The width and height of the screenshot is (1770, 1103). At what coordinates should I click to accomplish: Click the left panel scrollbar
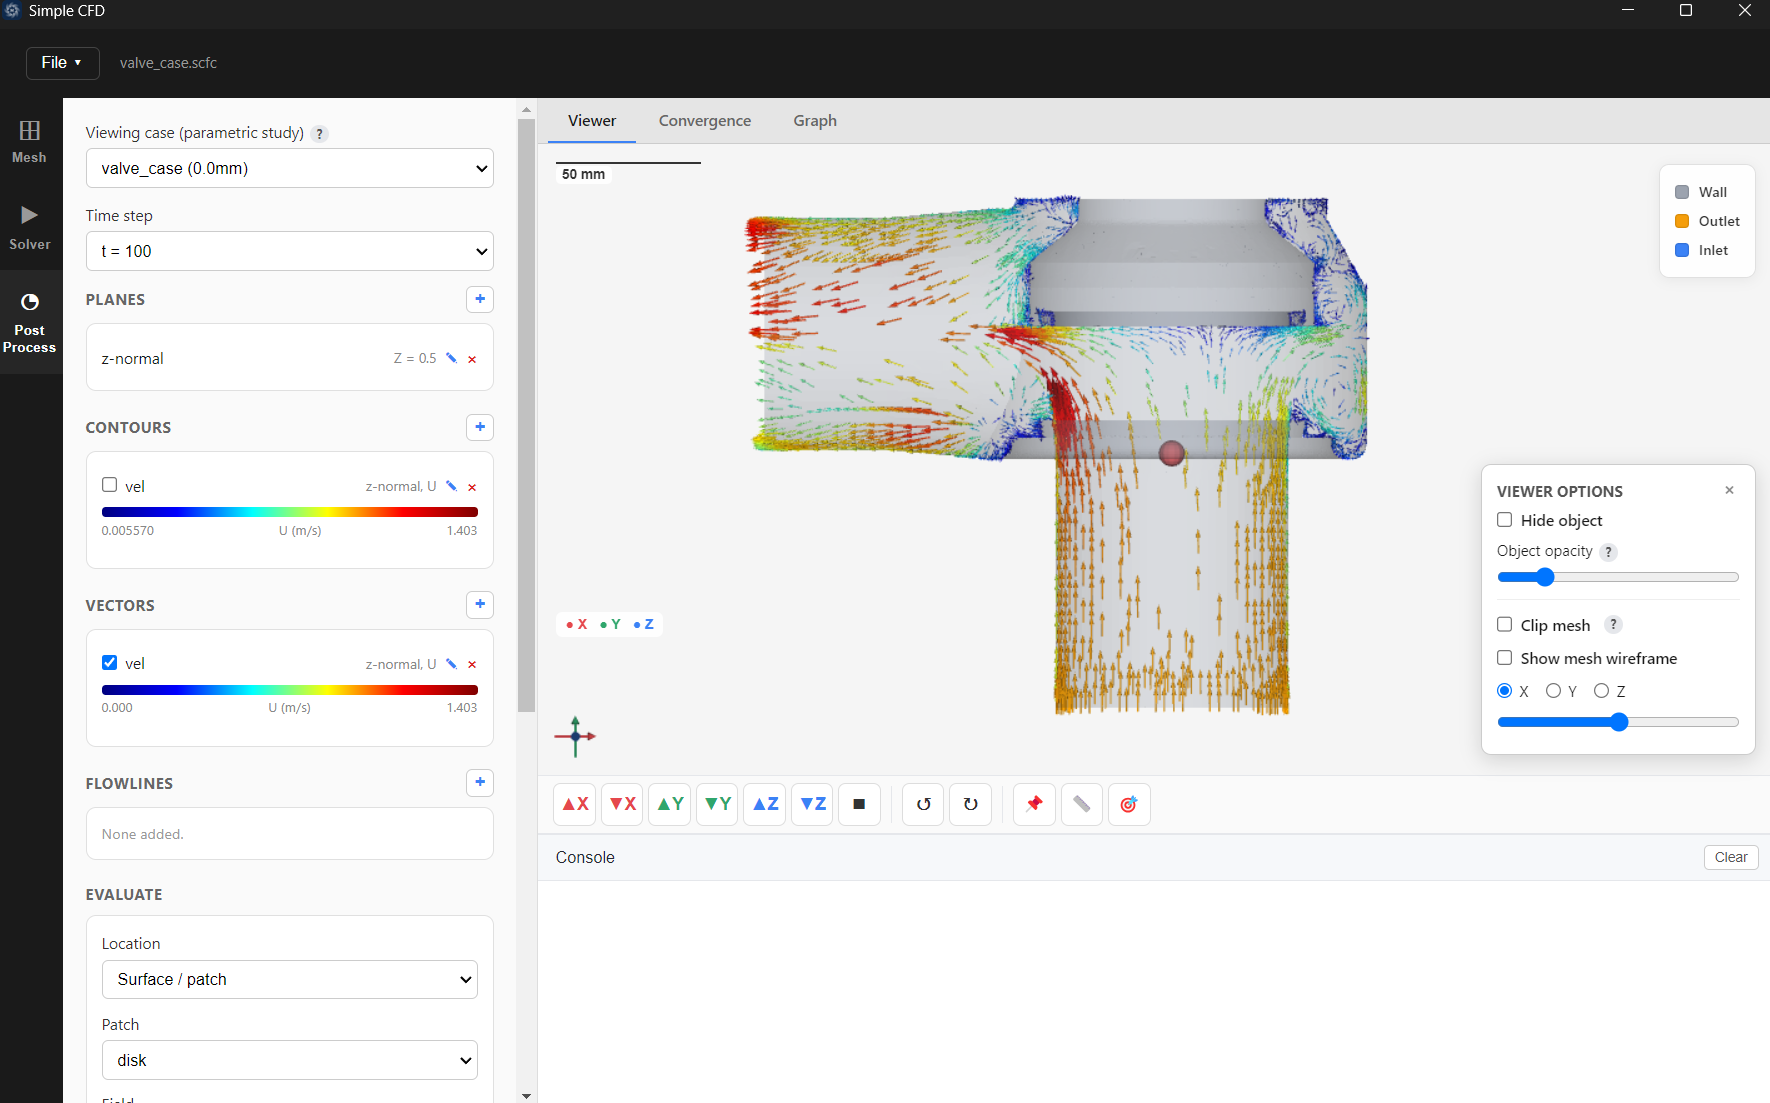[x=526, y=415]
